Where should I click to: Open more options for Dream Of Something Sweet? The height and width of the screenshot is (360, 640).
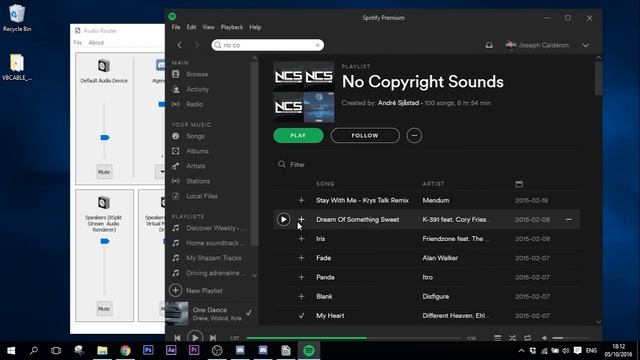point(569,220)
